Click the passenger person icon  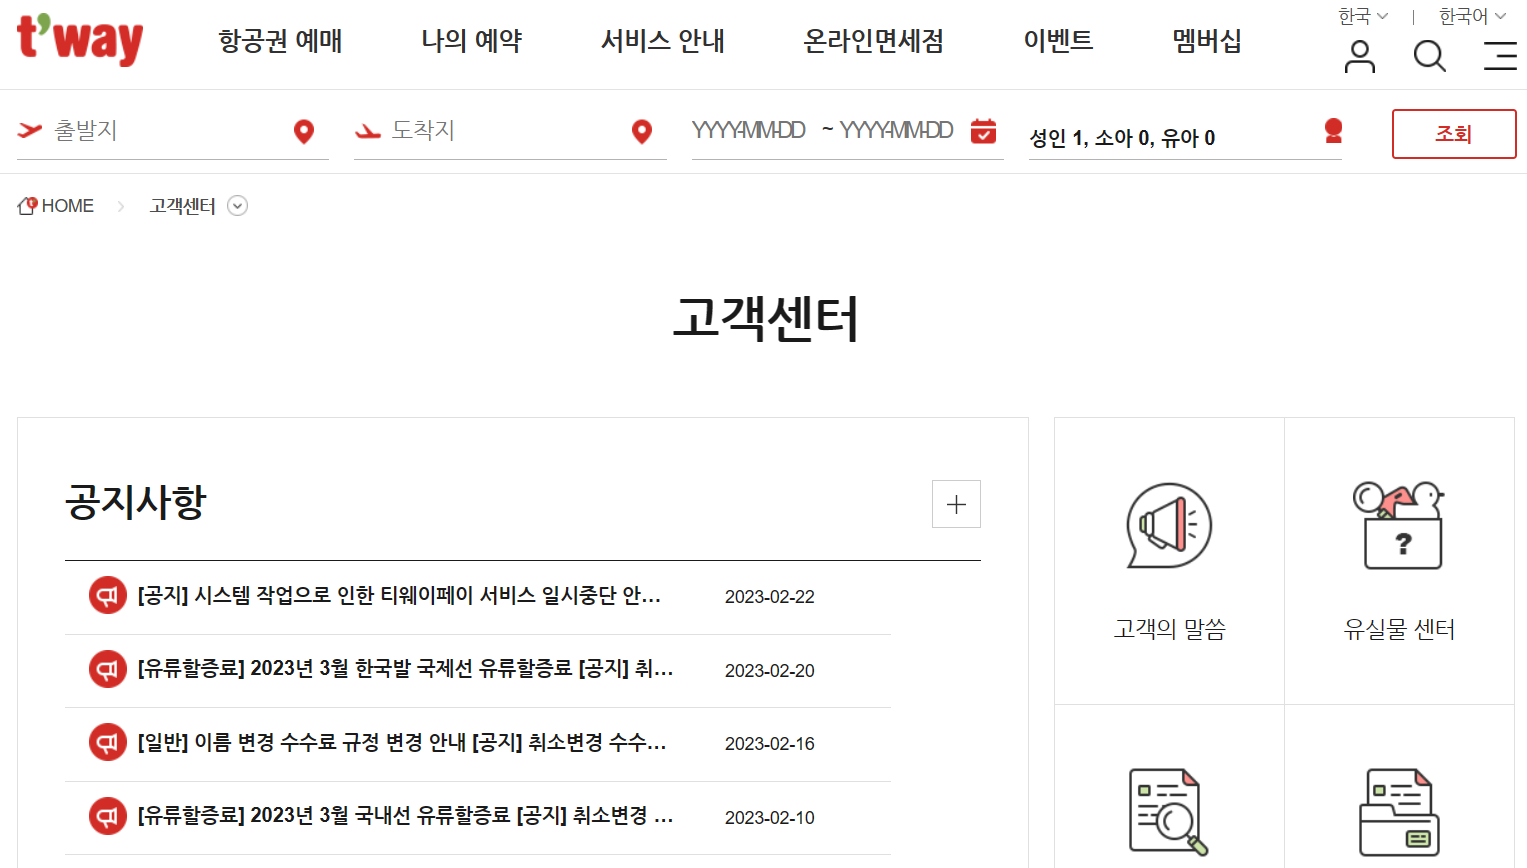[x=1333, y=131]
